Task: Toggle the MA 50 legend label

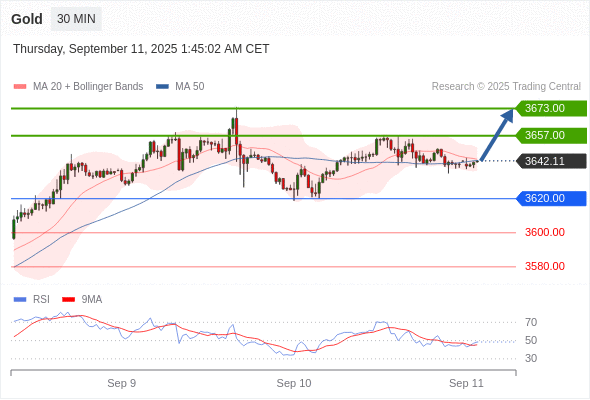Action: click(190, 87)
